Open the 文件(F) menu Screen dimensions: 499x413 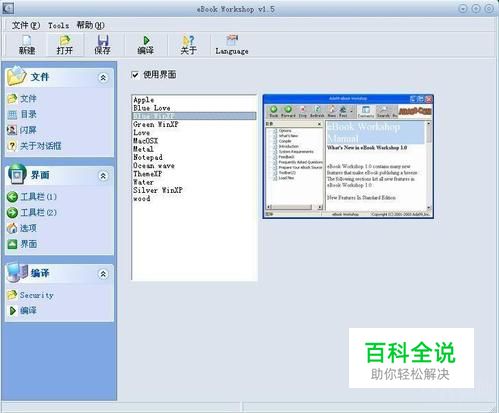[26, 25]
